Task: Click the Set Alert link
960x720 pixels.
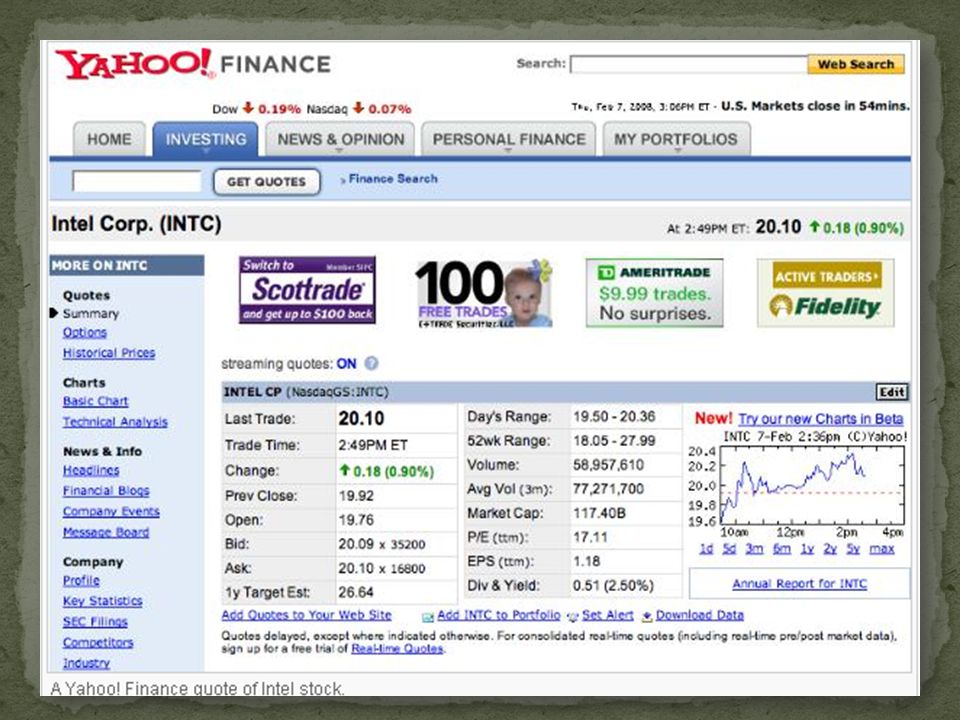Action: pos(607,615)
